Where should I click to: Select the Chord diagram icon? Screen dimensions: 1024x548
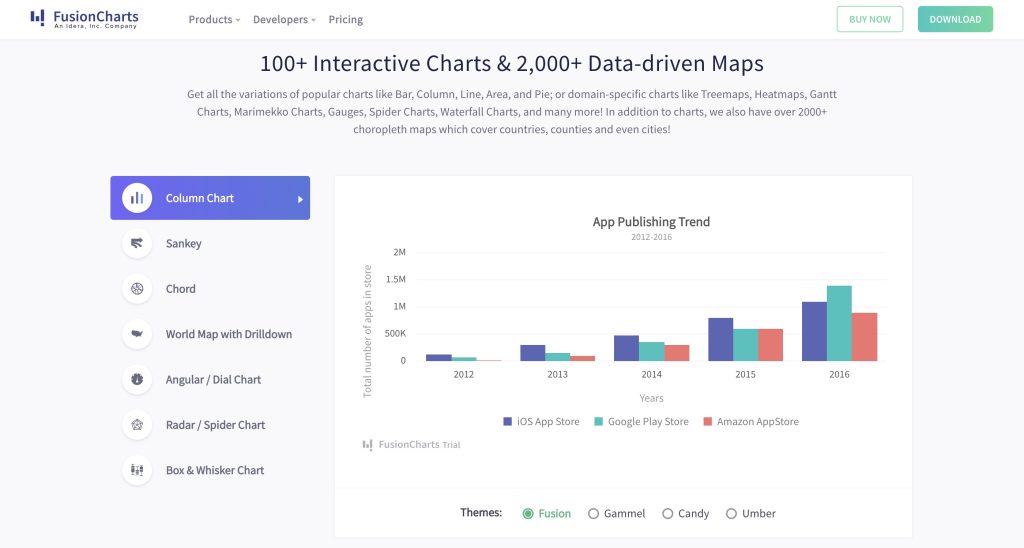137,289
